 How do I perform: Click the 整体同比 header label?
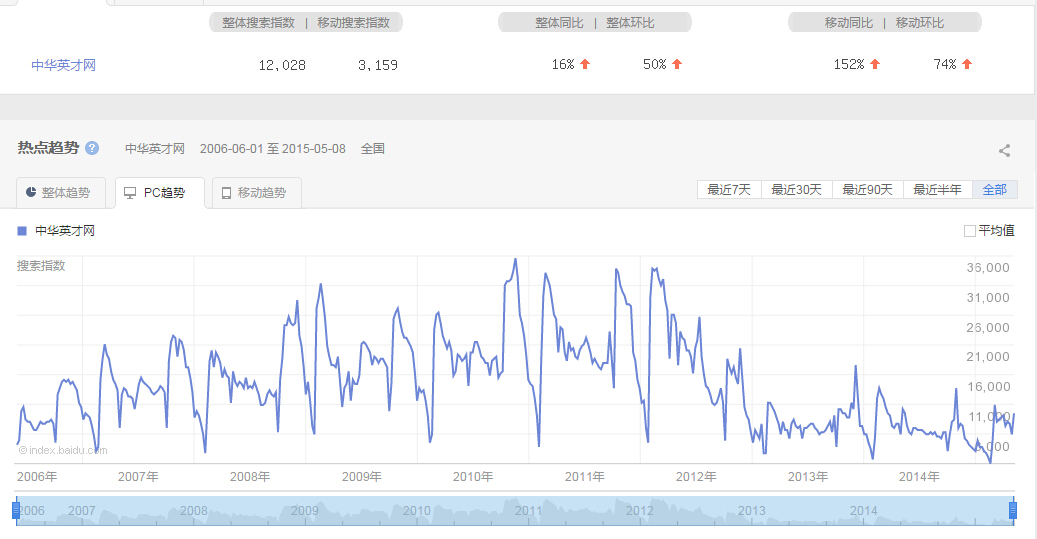pos(559,22)
